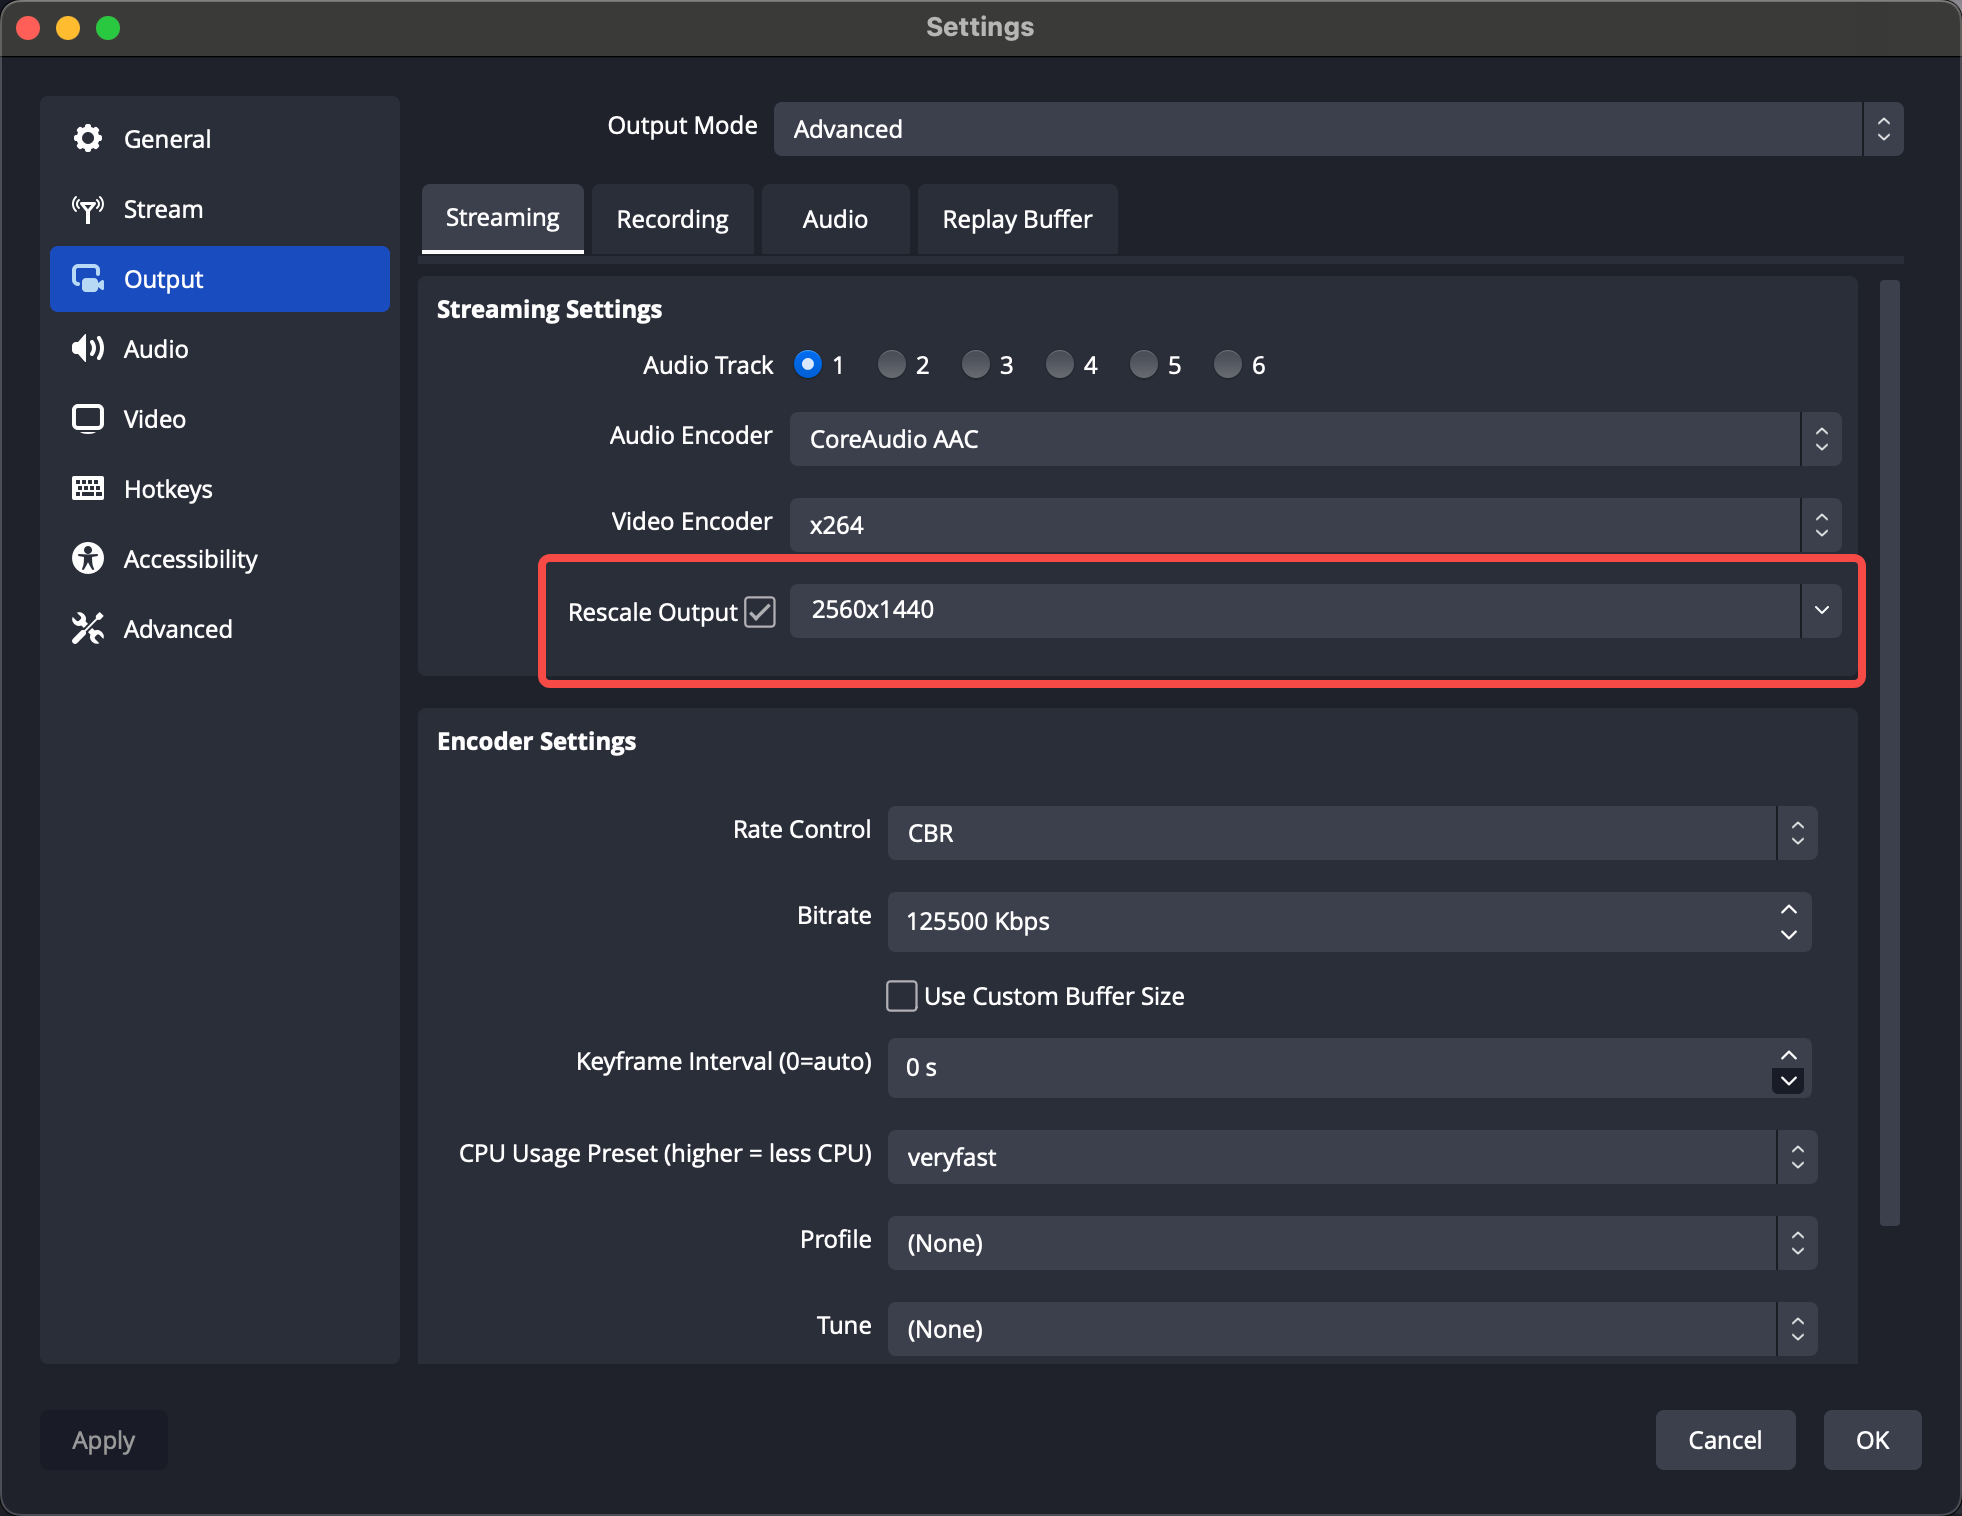The width and height of the screenshot is (1962, 1516).
Task: Increase Bitrate with the up stepper
Action: click(1787, 909)
